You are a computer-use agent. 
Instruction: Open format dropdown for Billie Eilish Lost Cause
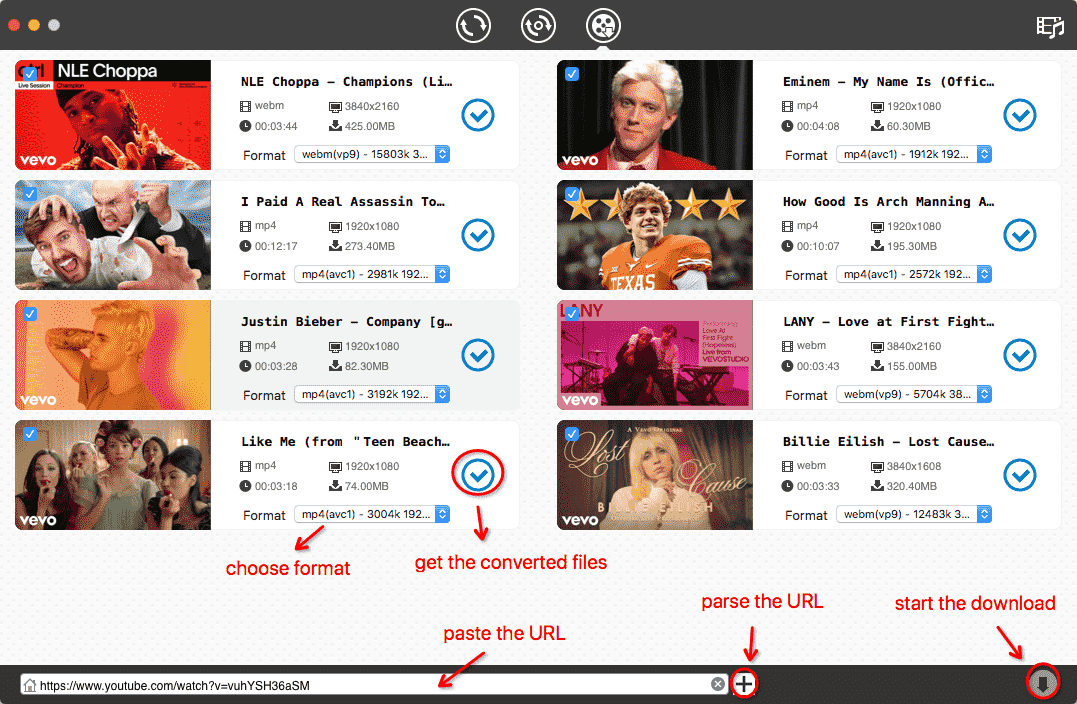tap(914, 514)
